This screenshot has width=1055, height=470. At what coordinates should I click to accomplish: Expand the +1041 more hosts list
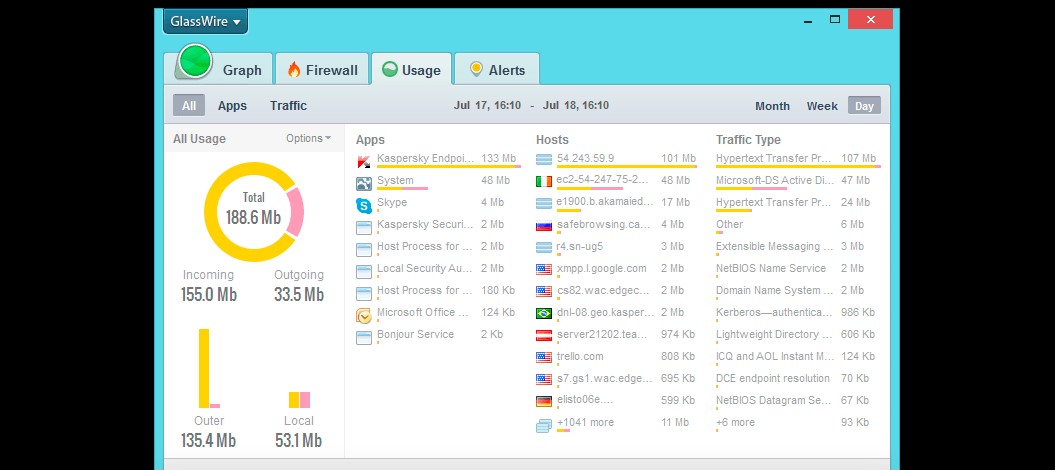(585, 423)
